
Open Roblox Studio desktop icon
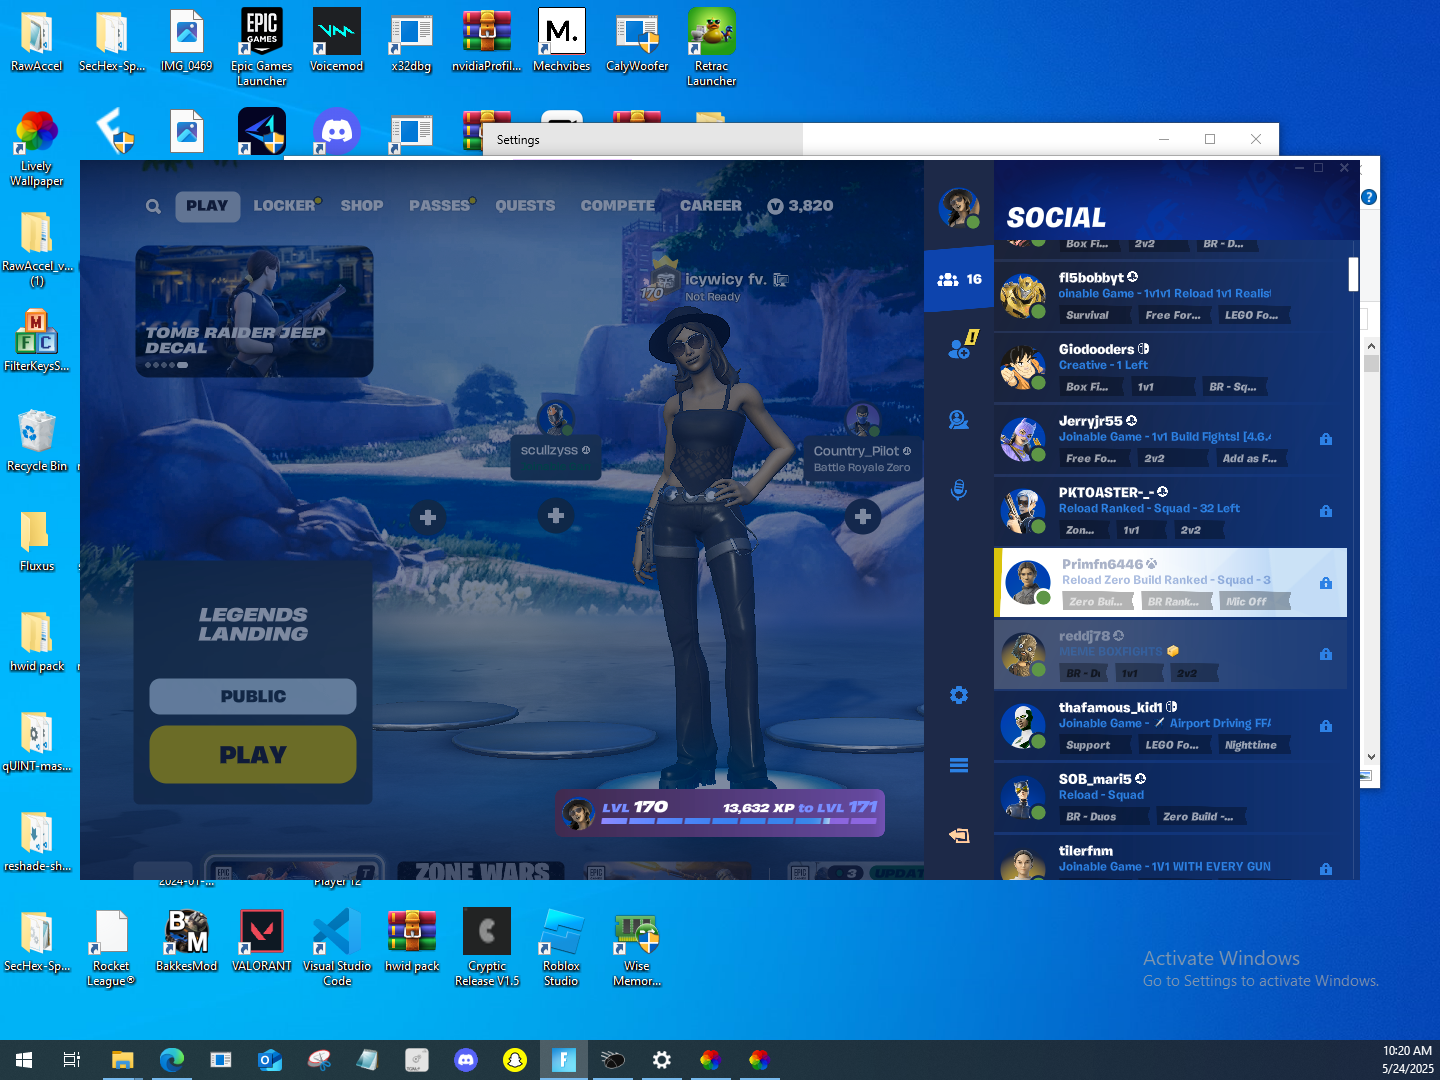[x=561, y=947]
